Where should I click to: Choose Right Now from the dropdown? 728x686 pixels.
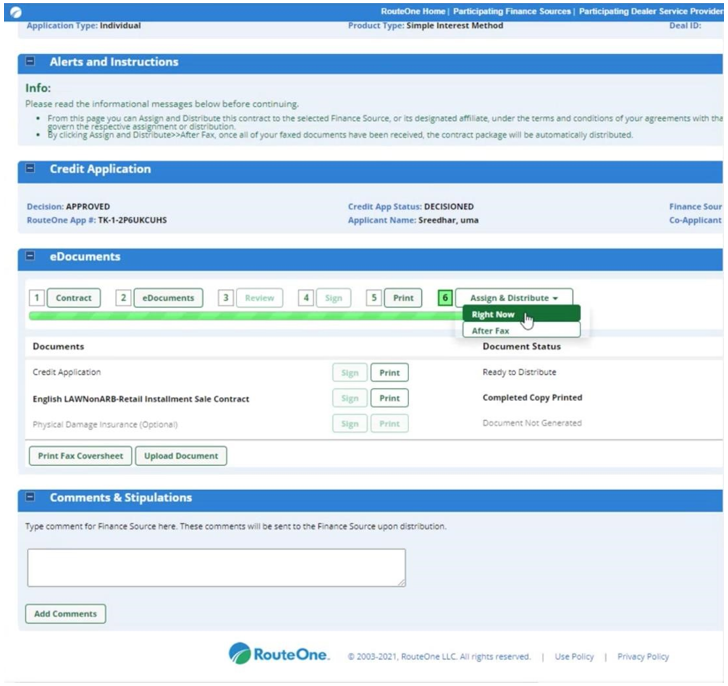[521, 314]
